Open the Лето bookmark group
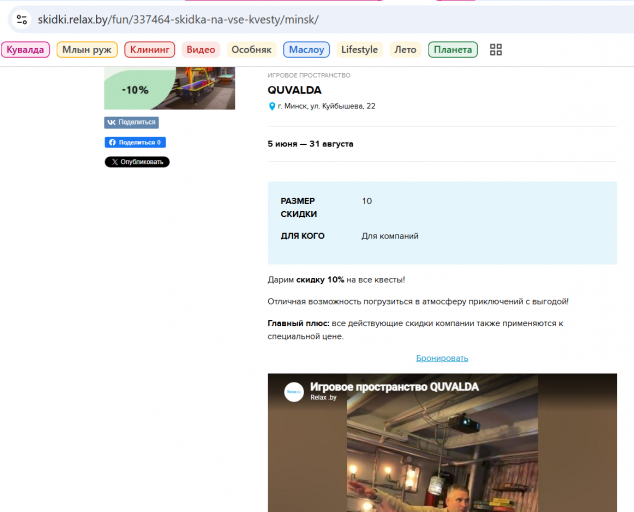 [x=405, y=50]
